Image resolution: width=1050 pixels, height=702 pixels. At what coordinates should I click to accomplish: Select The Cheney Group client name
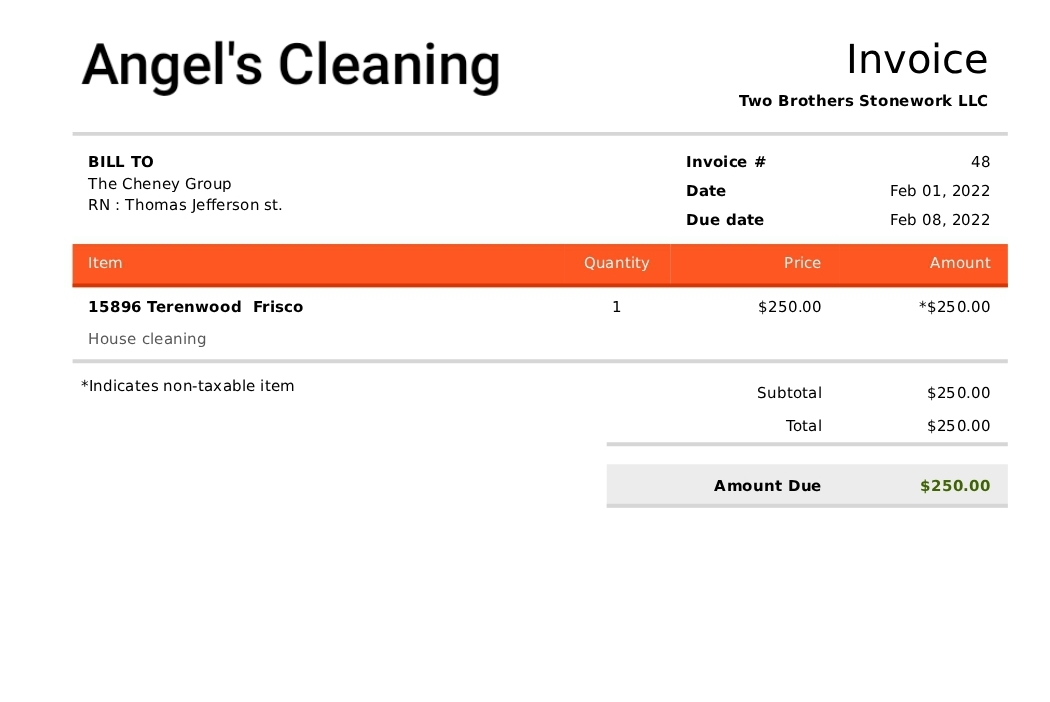(159, 184)
